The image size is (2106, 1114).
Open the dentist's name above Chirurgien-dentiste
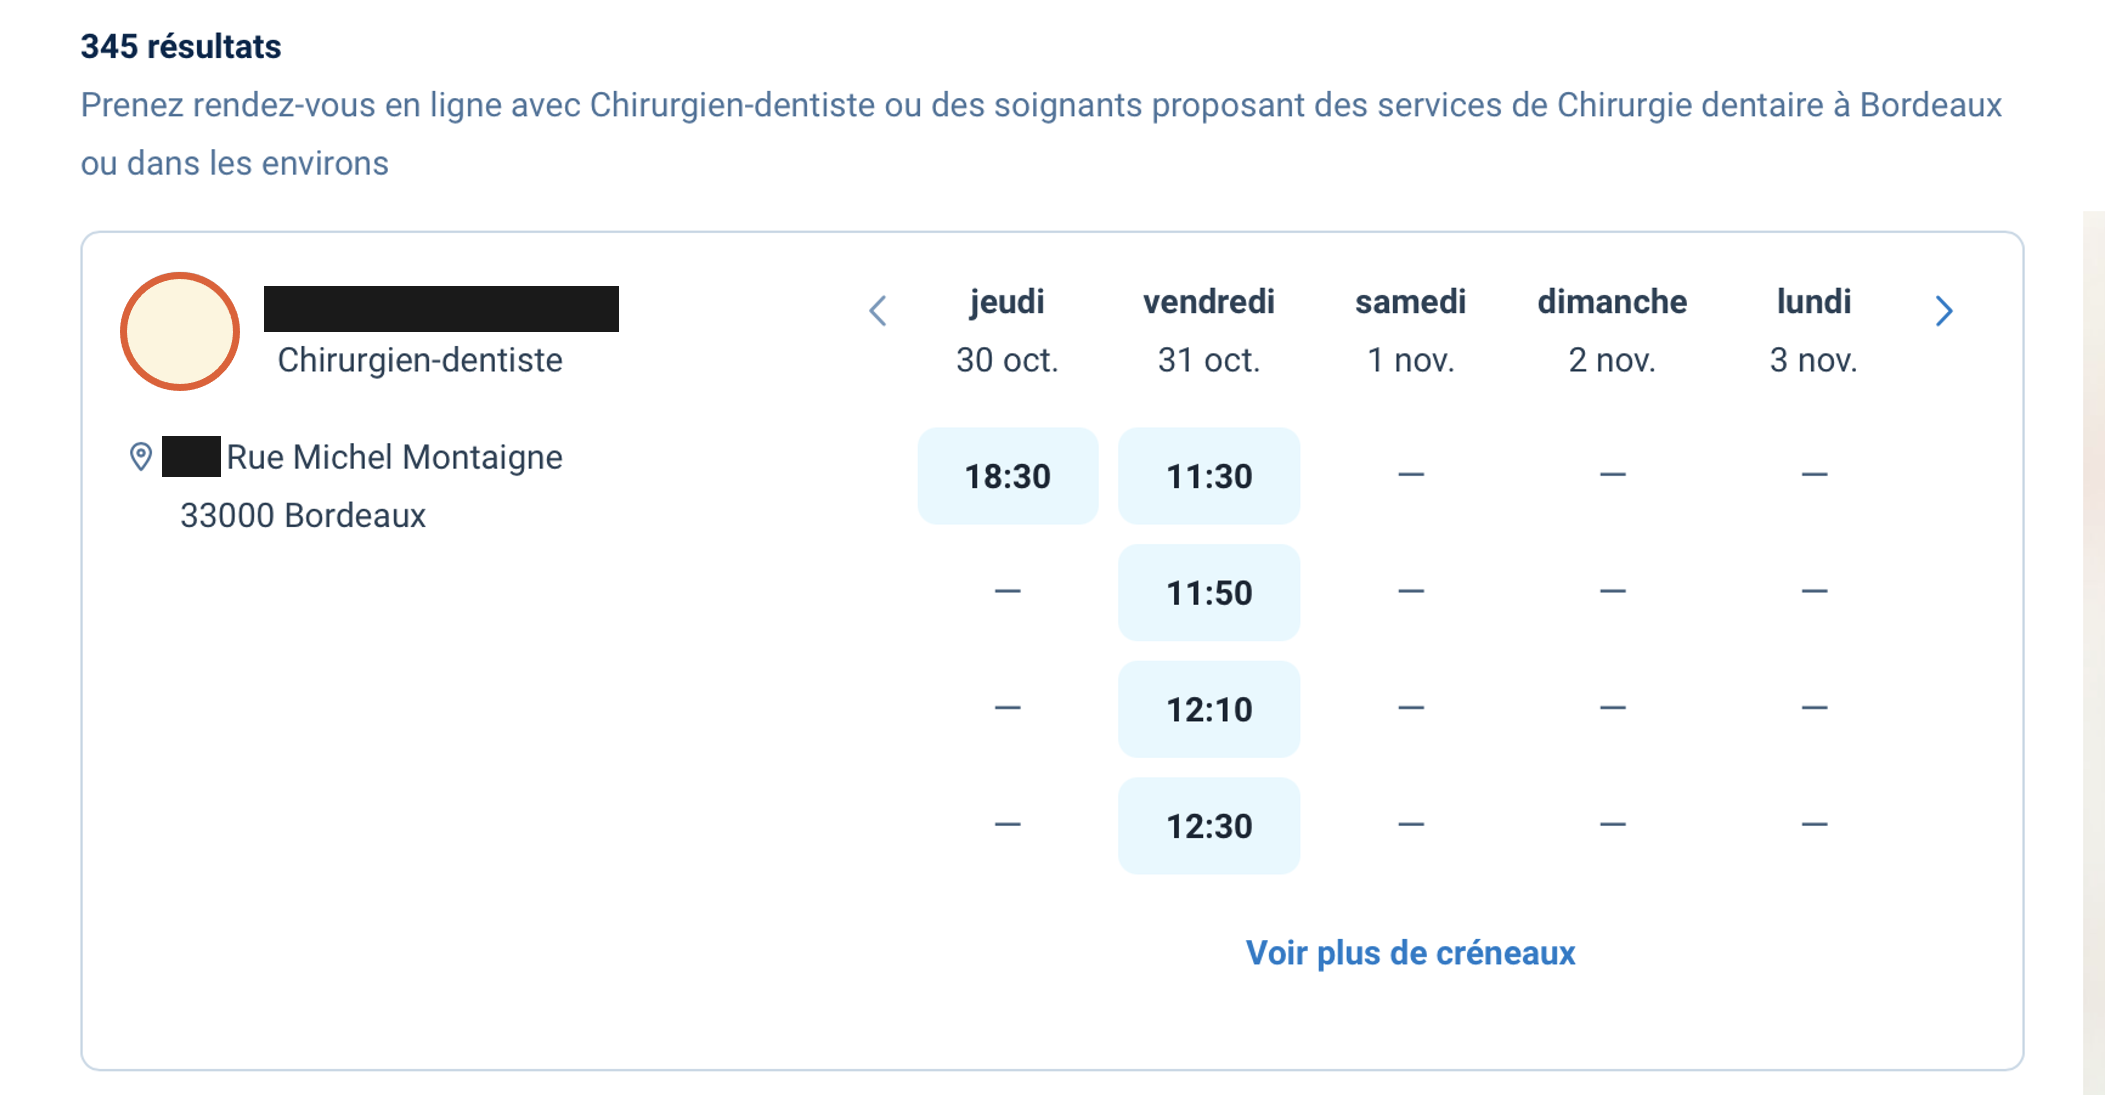[x=441, y=309]
